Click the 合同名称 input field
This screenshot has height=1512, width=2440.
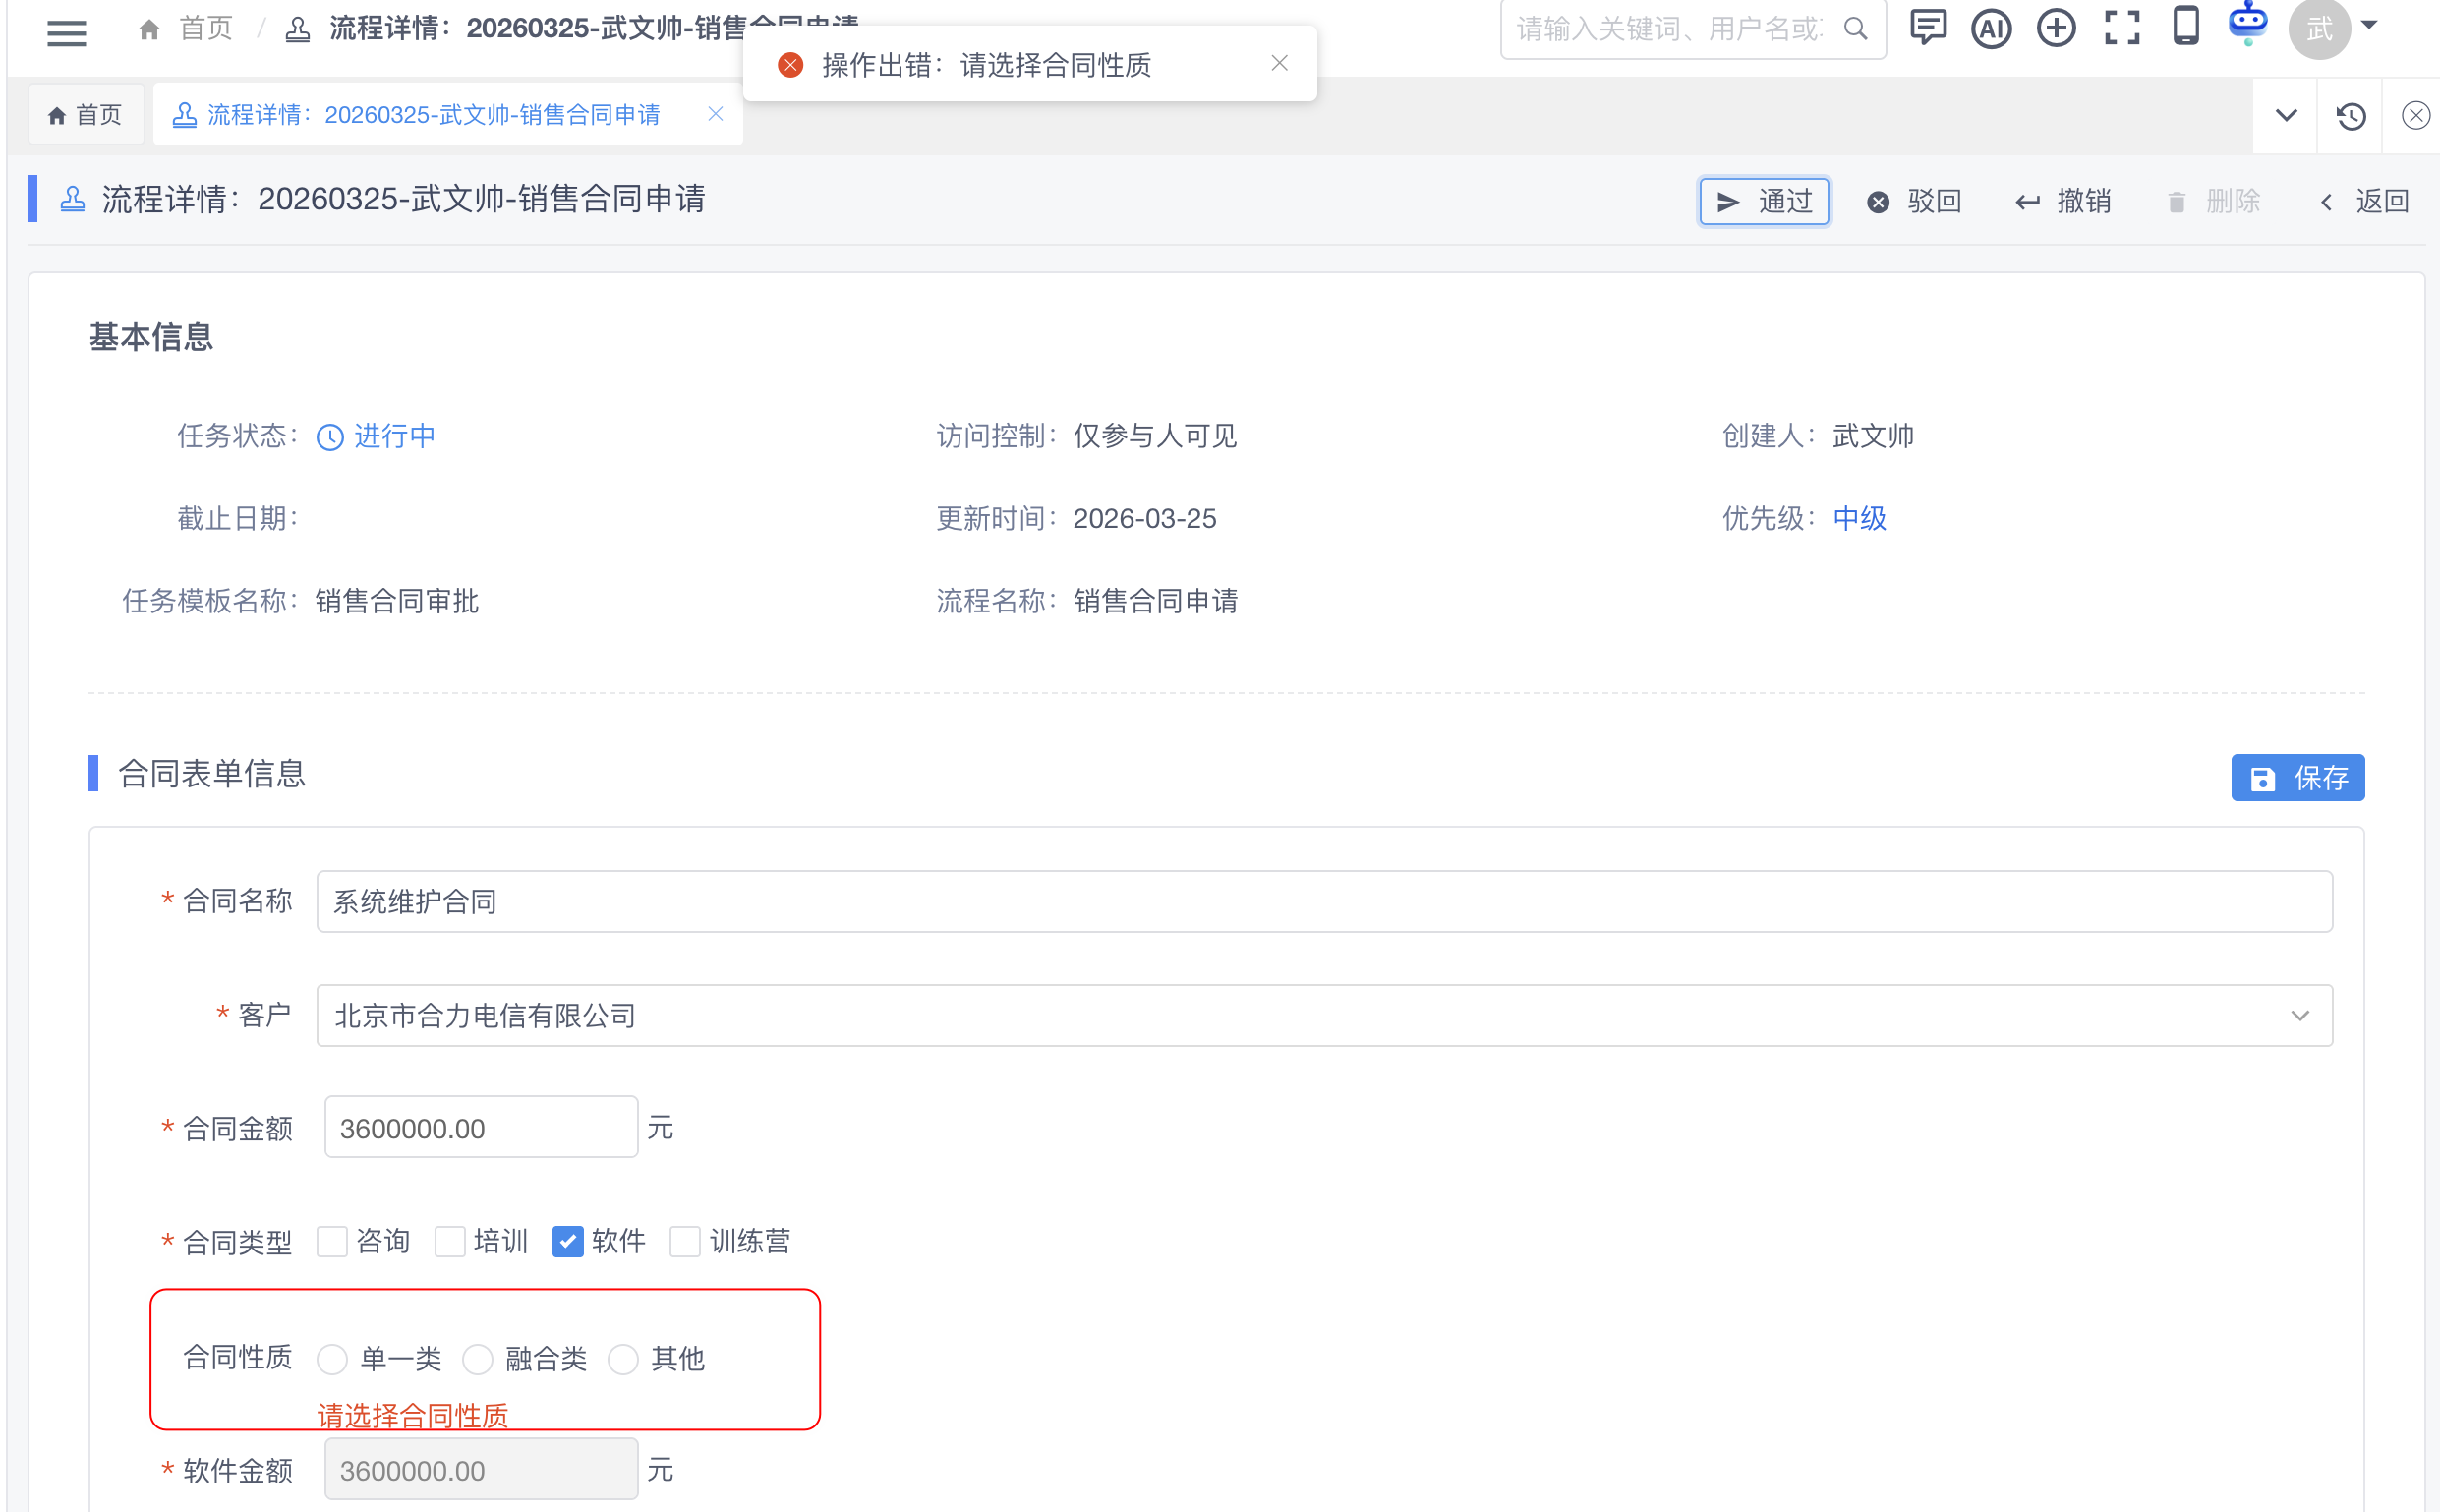coord(1324,902)
